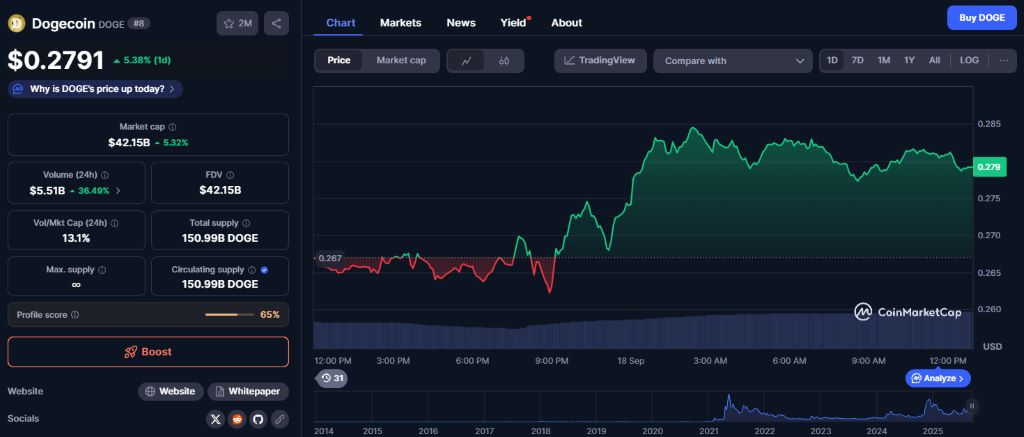Open the News tab
This screenshot has height=437, width=1024.
[x=460, y=22]
